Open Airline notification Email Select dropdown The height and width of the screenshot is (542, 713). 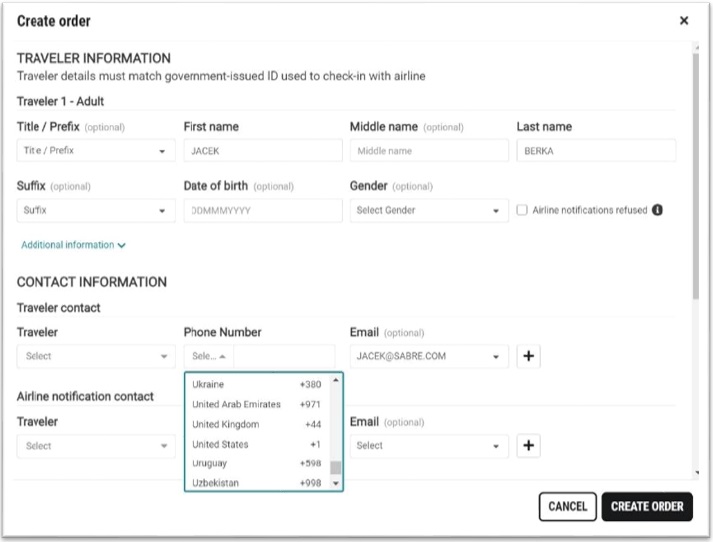tap(429, 446)
